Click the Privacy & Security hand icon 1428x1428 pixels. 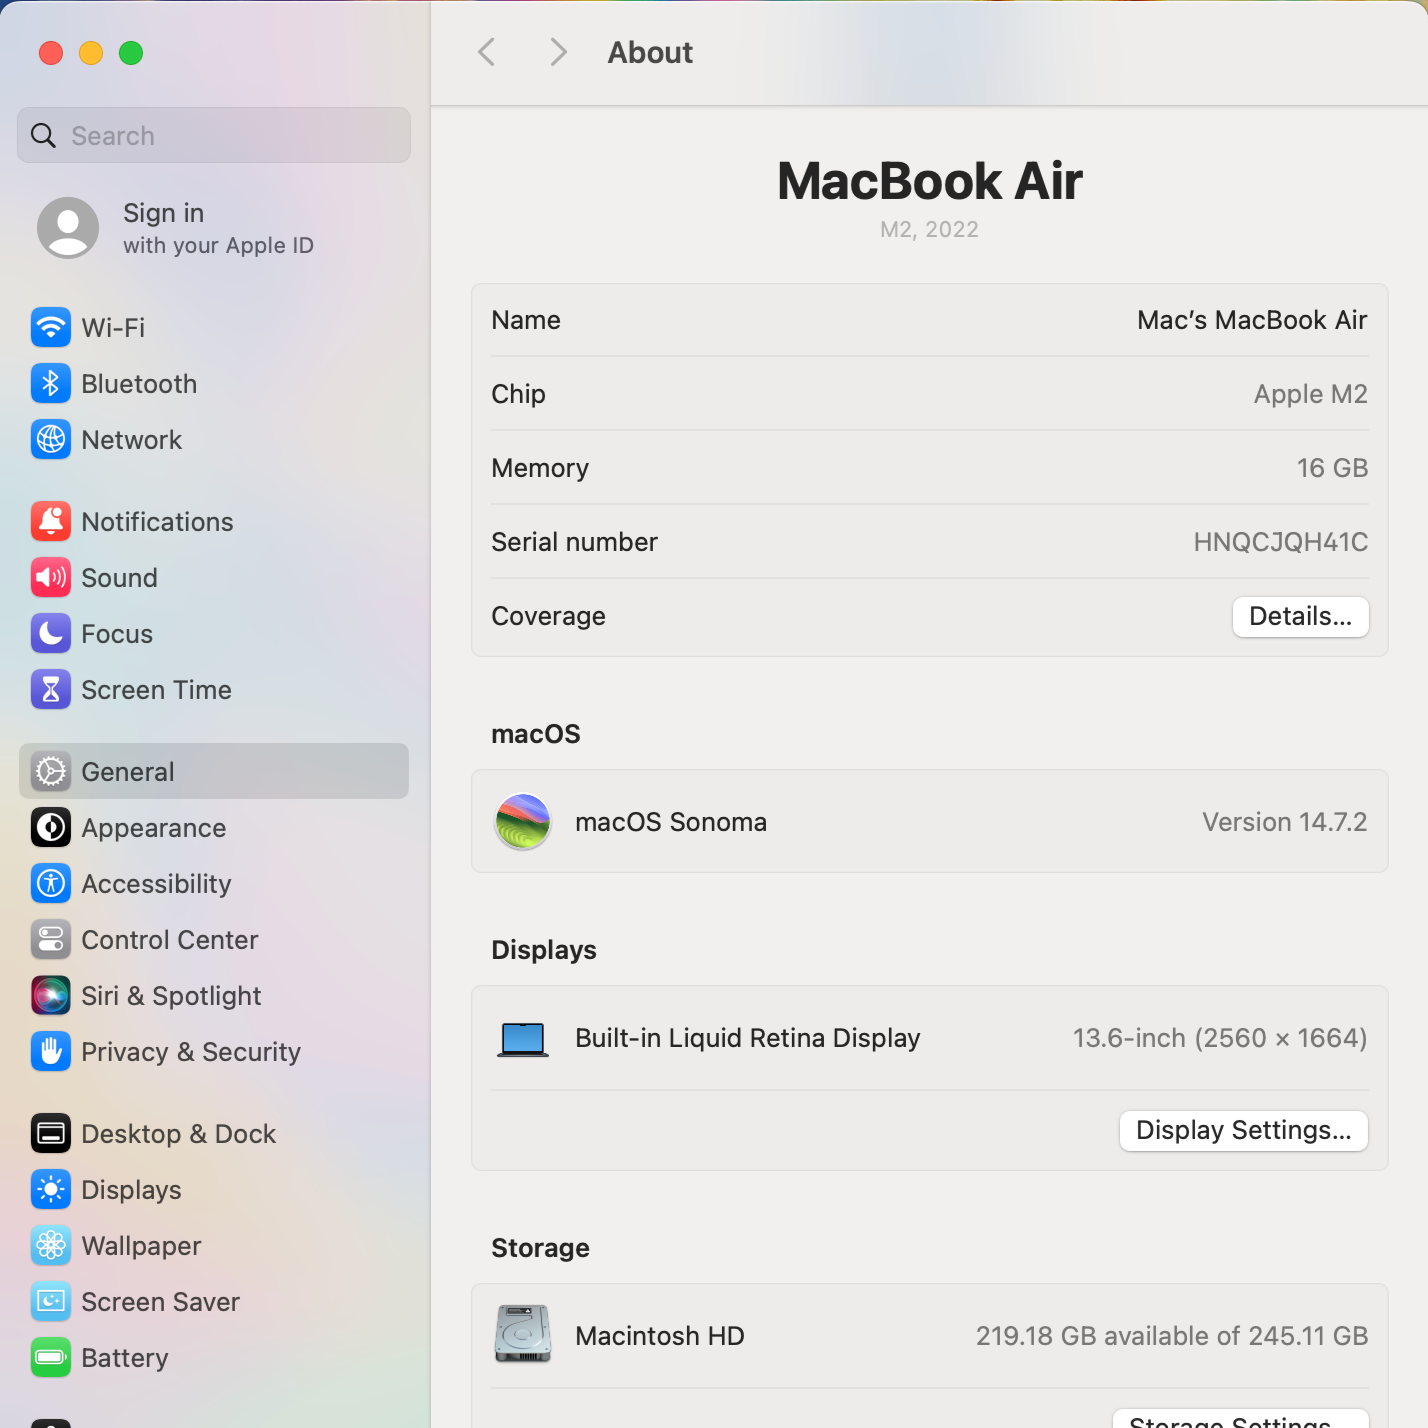pos(51,1051)
